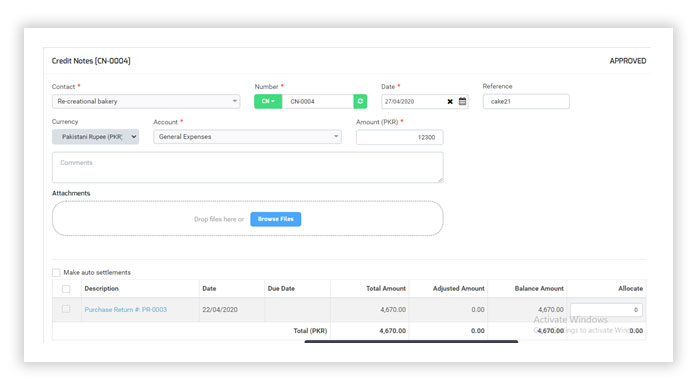This screenshot has height=384, width=700.
Task: Enable Make auto settlements checkbox
Action: [56, 272]
